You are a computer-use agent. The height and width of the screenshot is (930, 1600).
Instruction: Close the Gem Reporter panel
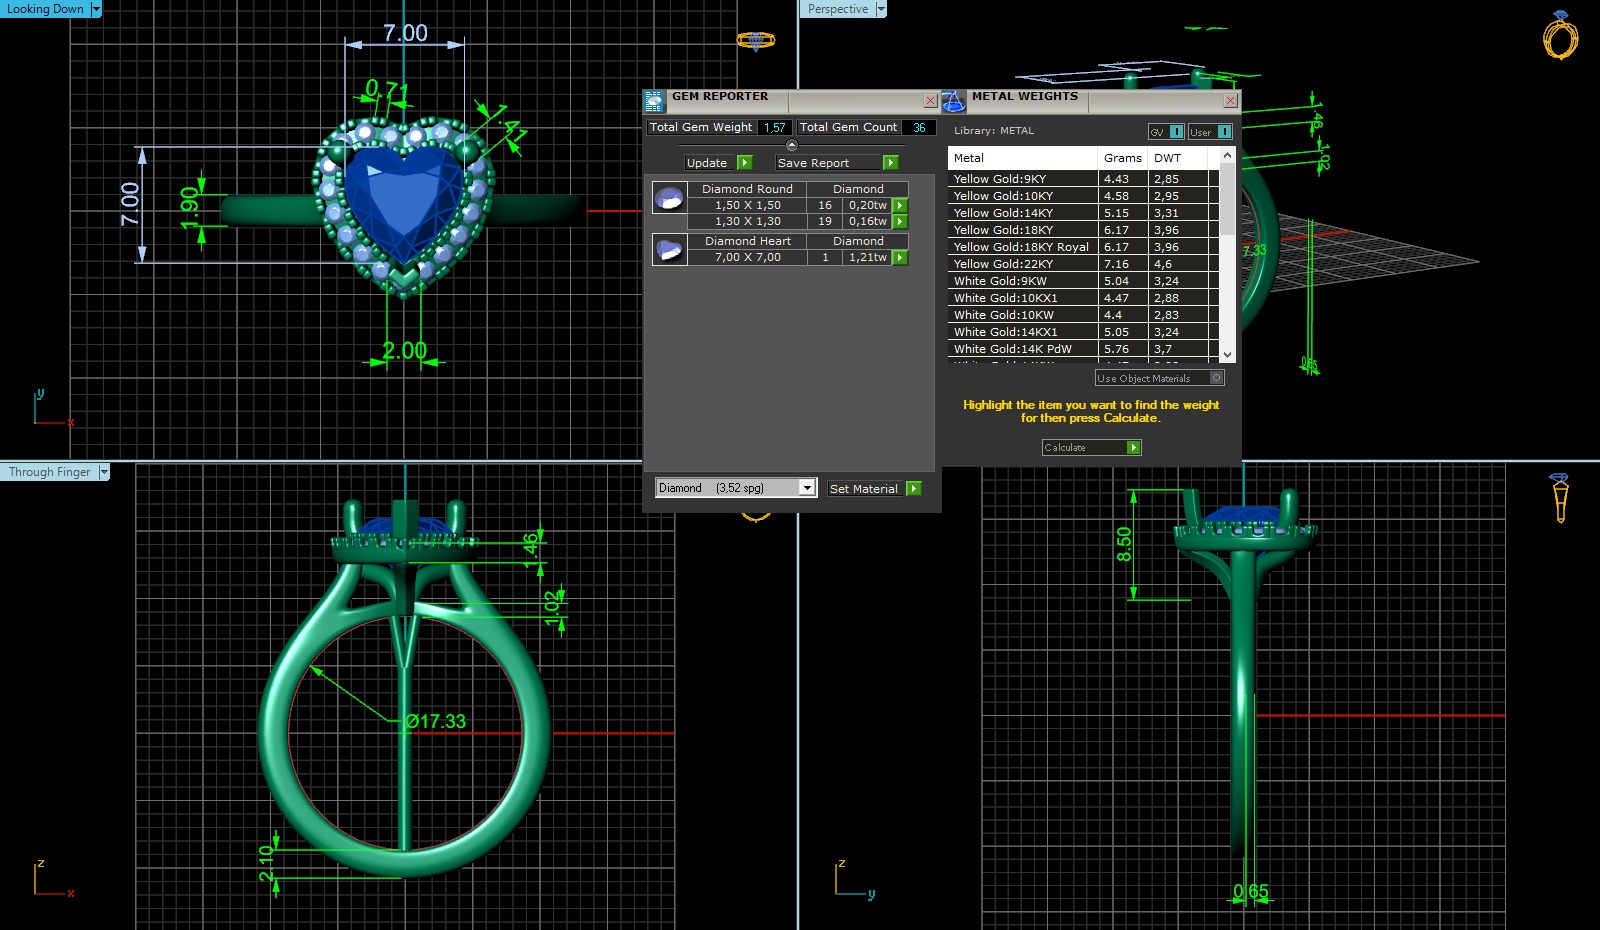[x=930, y=101]
